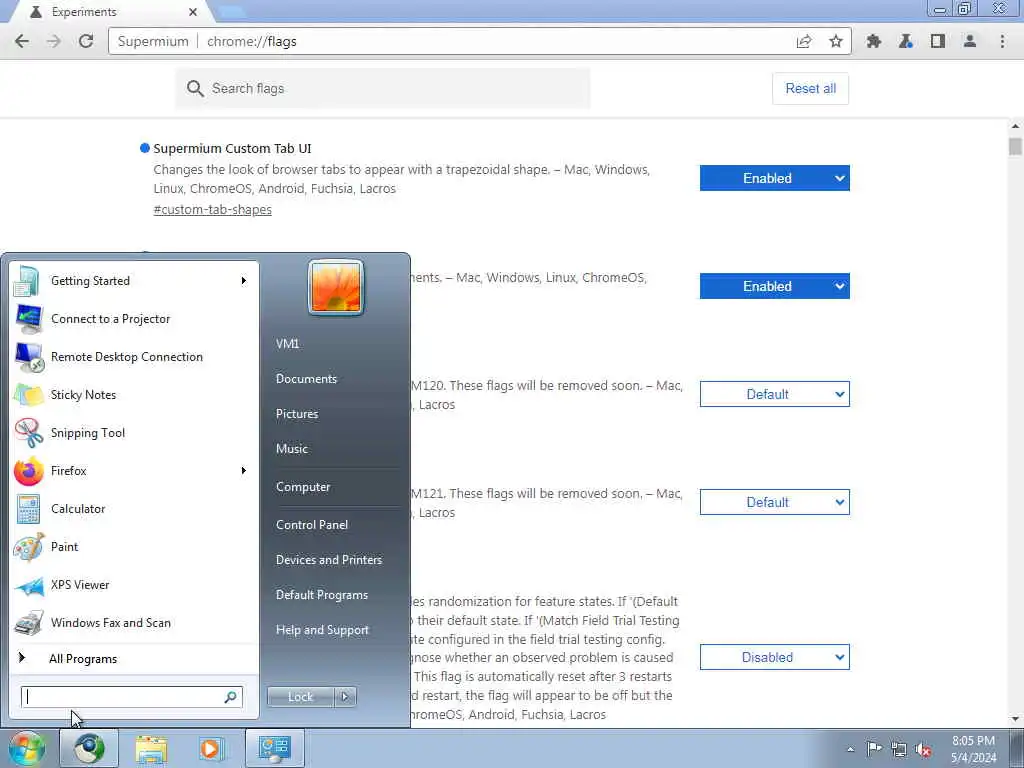Click the Start menu search box

[x=132, y=697]
